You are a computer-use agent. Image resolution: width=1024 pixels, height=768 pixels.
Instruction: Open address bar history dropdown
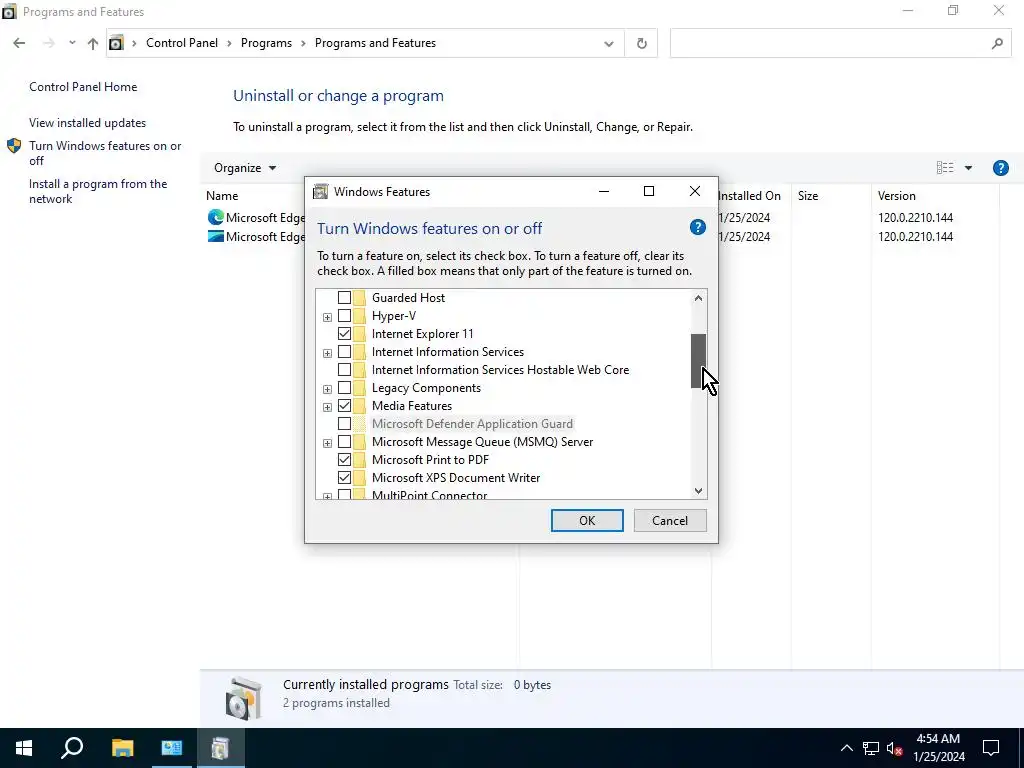609,44
